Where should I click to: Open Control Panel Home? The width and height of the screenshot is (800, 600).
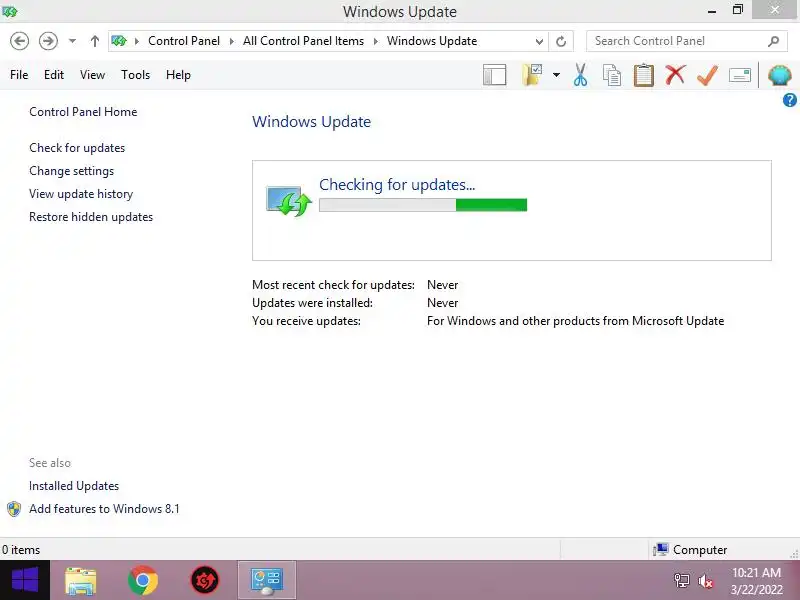point(83,112)
